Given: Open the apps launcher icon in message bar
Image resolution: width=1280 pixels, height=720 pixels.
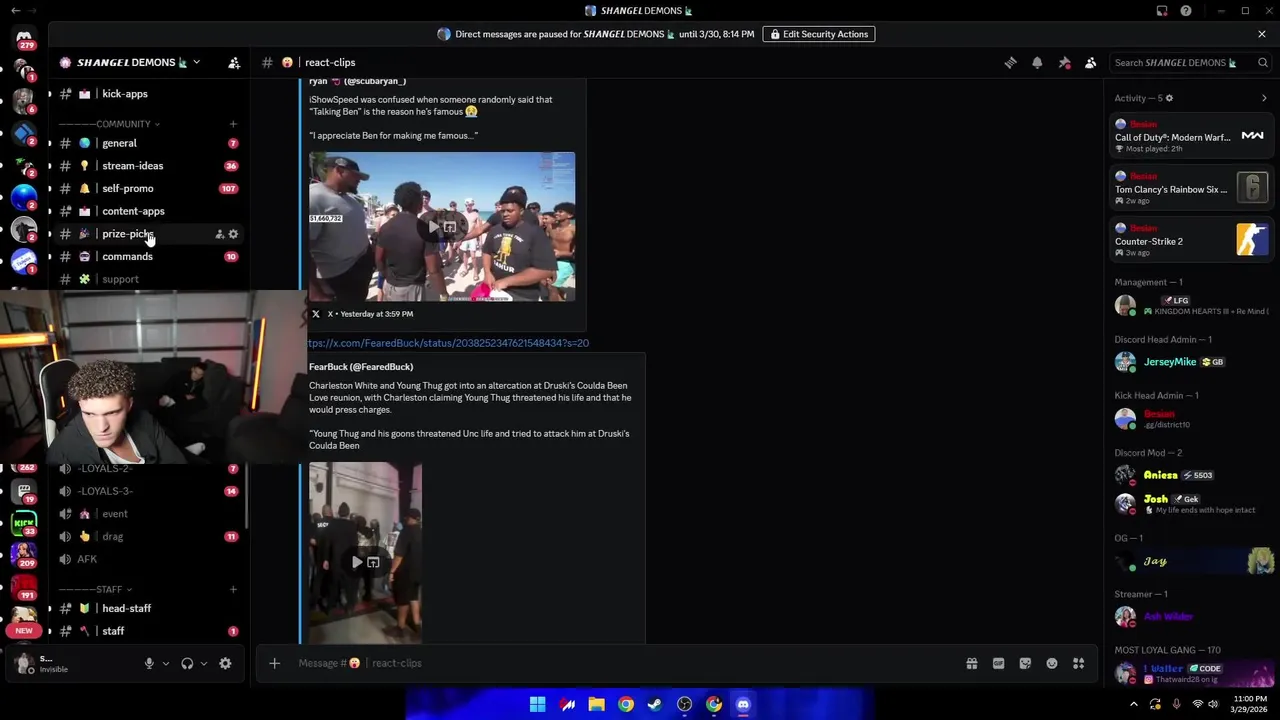Looking at the screenshot, I should pyautogui.click(x=1078, y=663).
